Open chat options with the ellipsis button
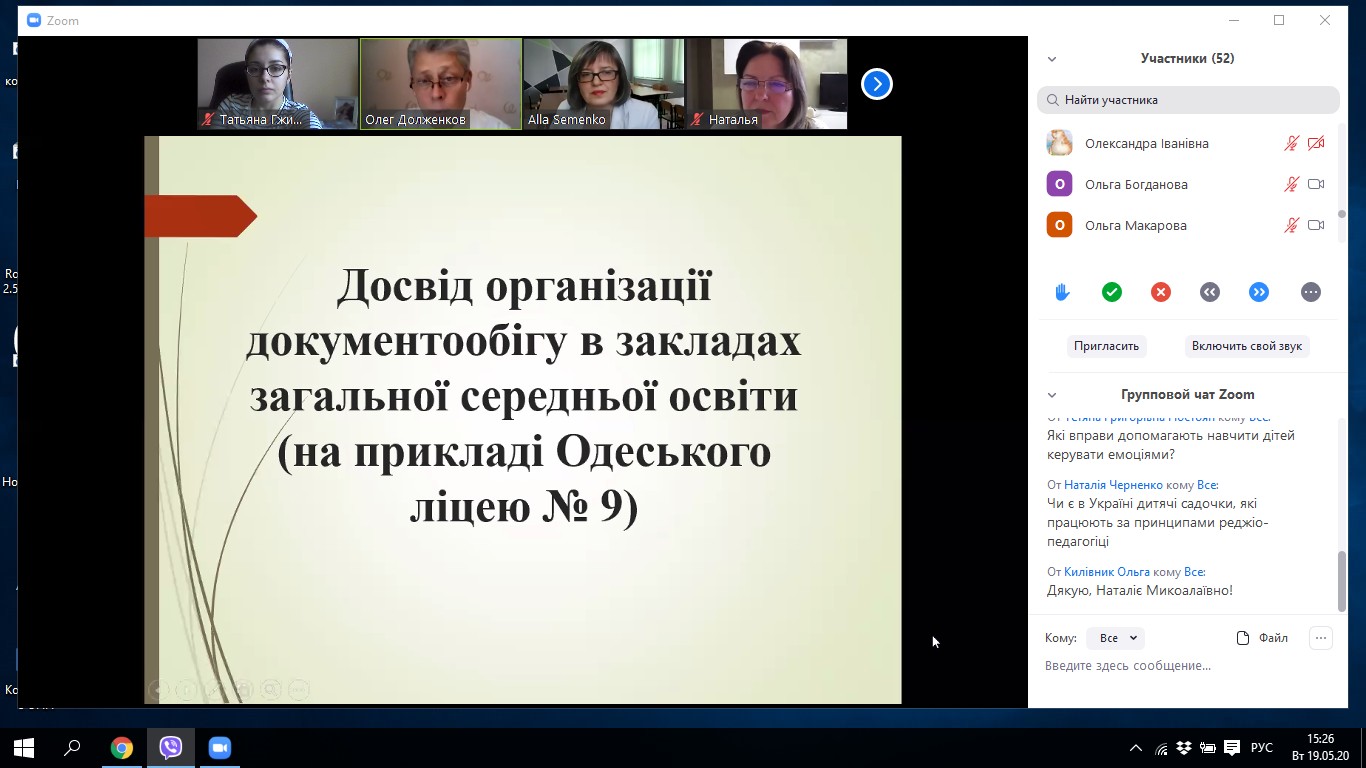 click(x=1321, y=638)
